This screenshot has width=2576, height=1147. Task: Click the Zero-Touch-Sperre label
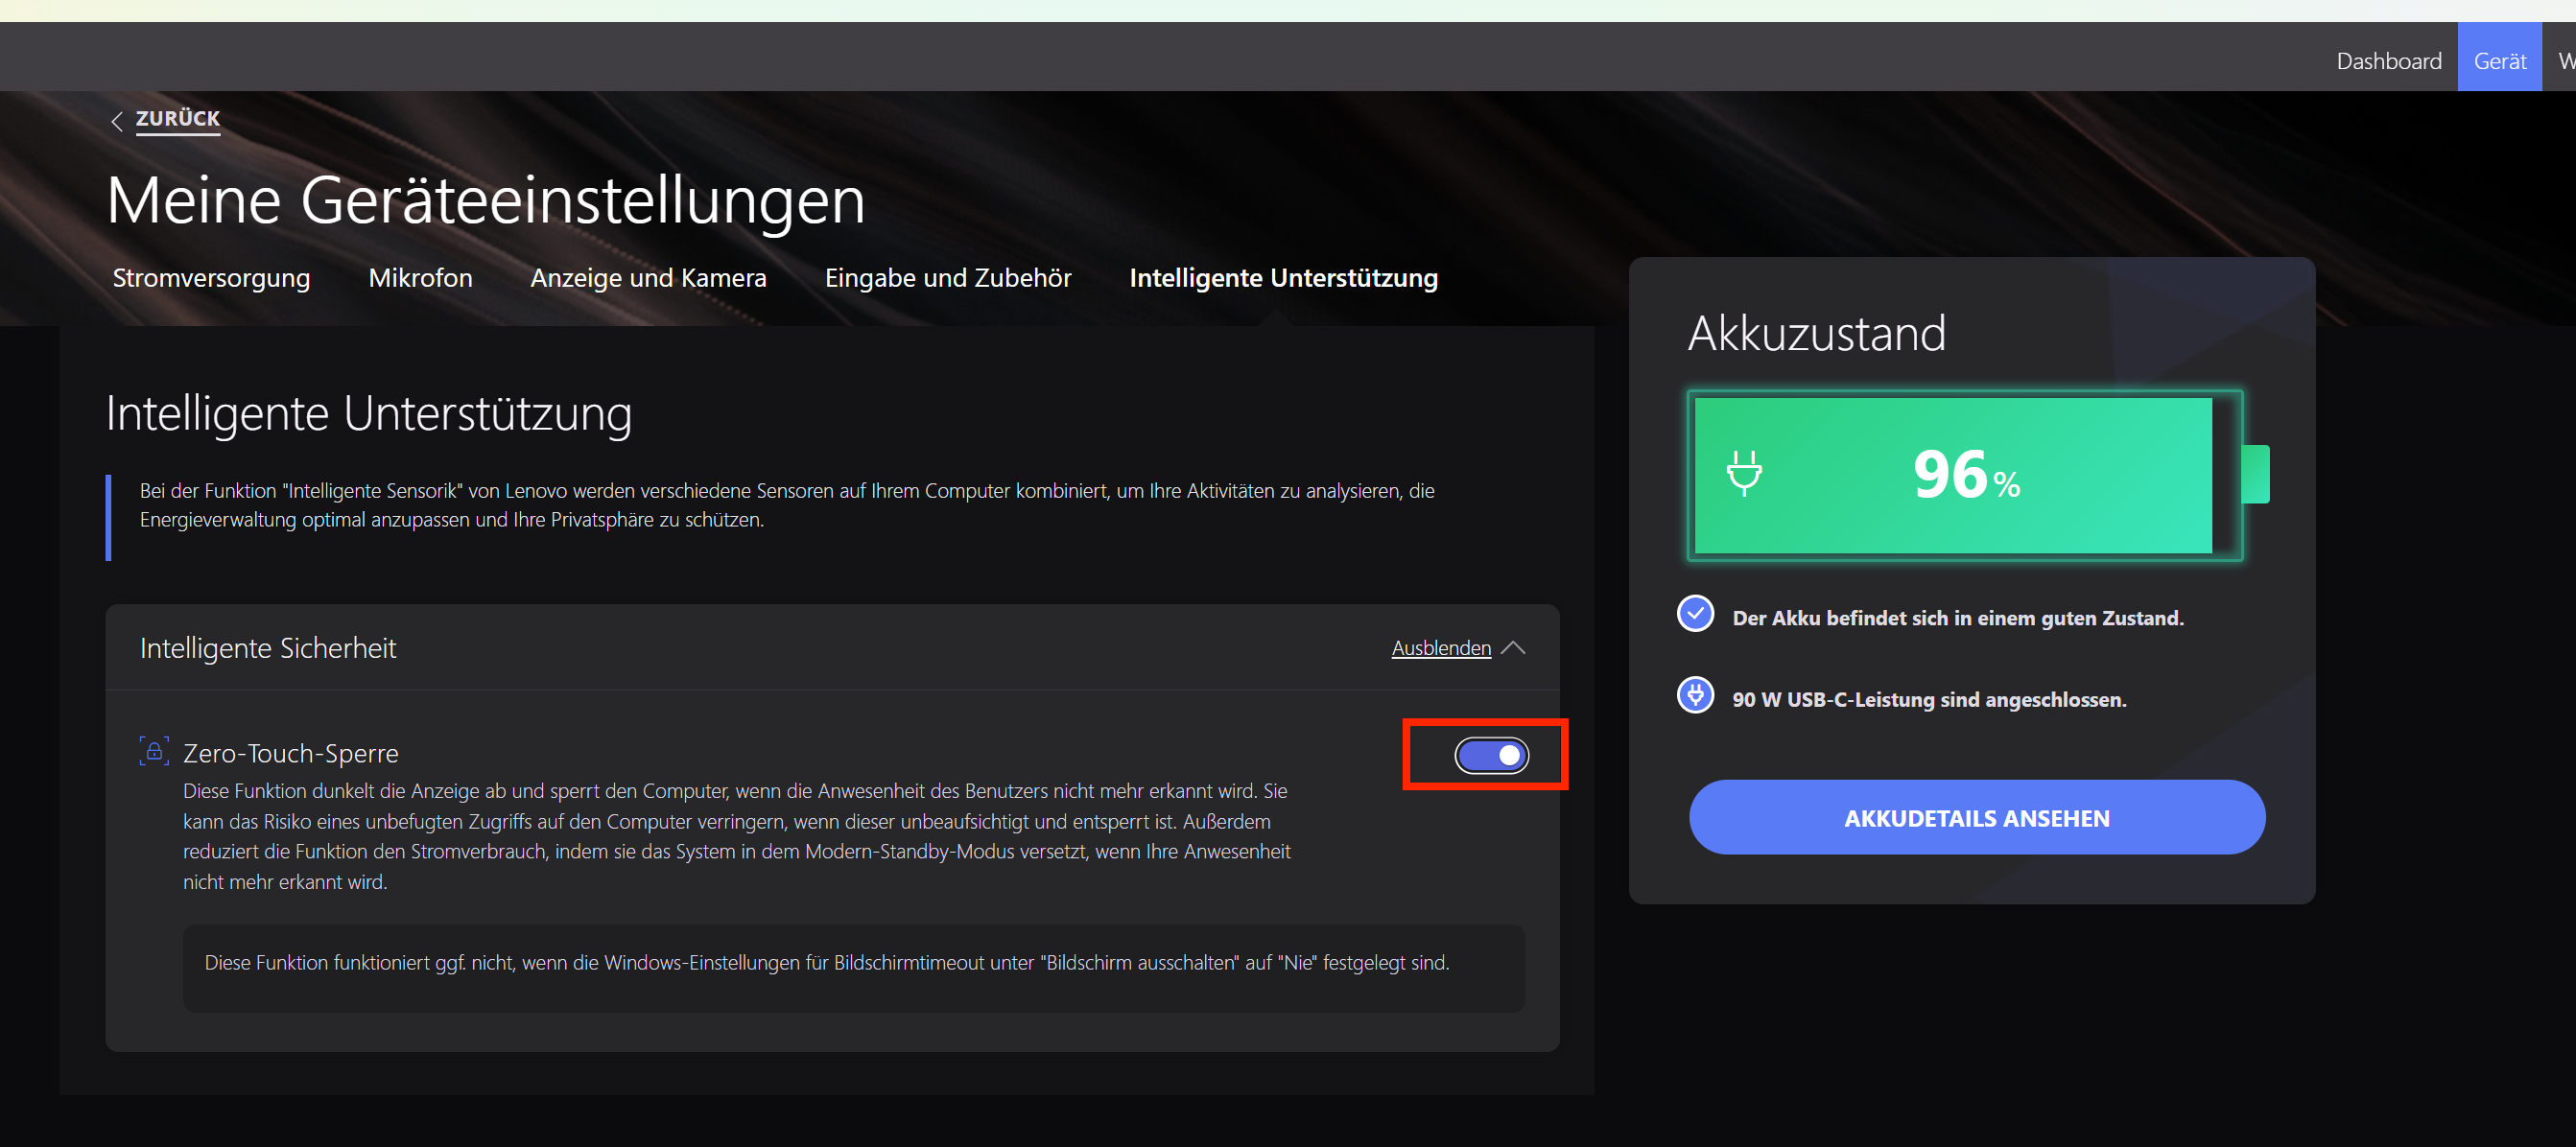click(x=291, y=753)
